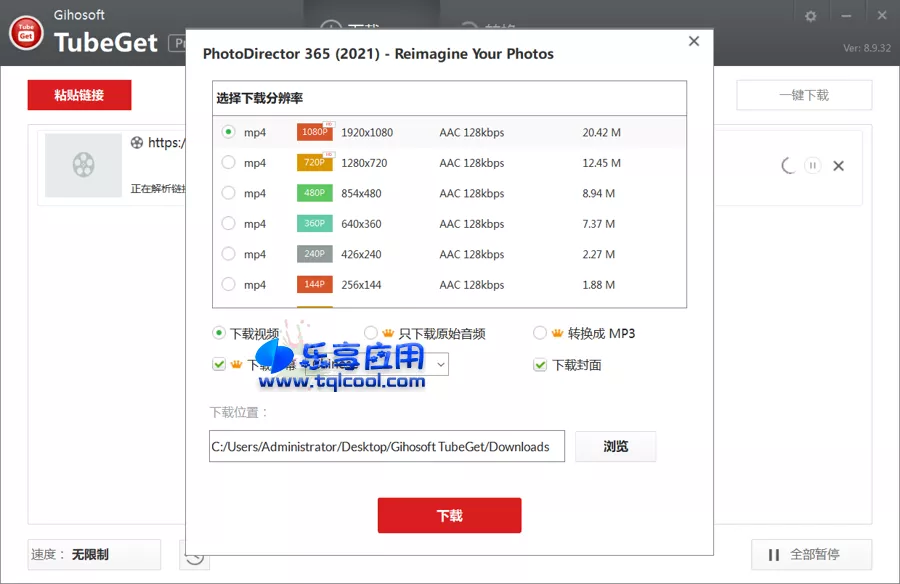Click the download location path field

[x=386, y=446]
